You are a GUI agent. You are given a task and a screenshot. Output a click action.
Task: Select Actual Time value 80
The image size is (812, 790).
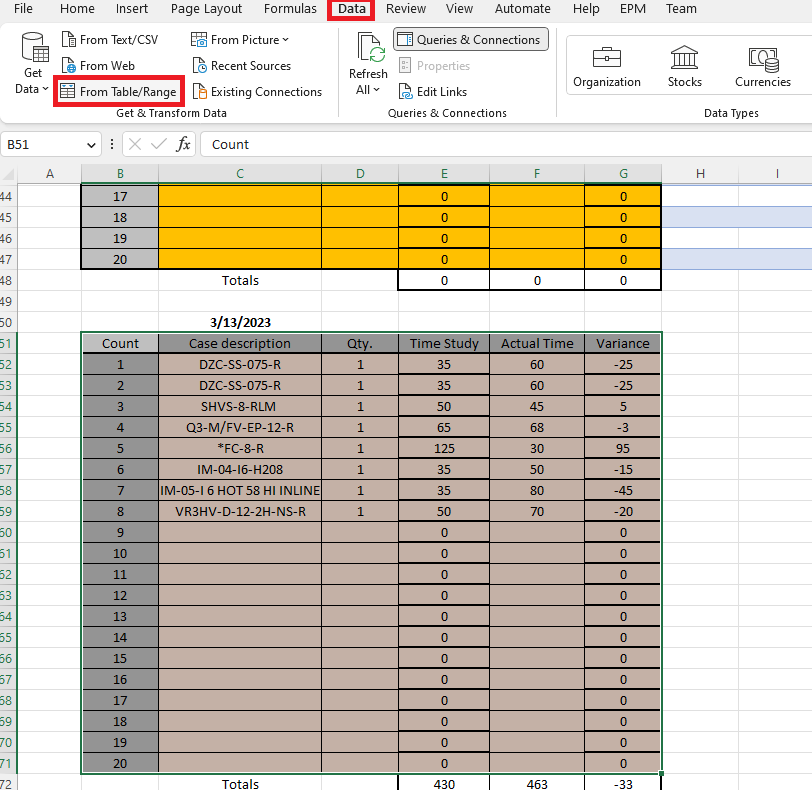tap(537, 490)
